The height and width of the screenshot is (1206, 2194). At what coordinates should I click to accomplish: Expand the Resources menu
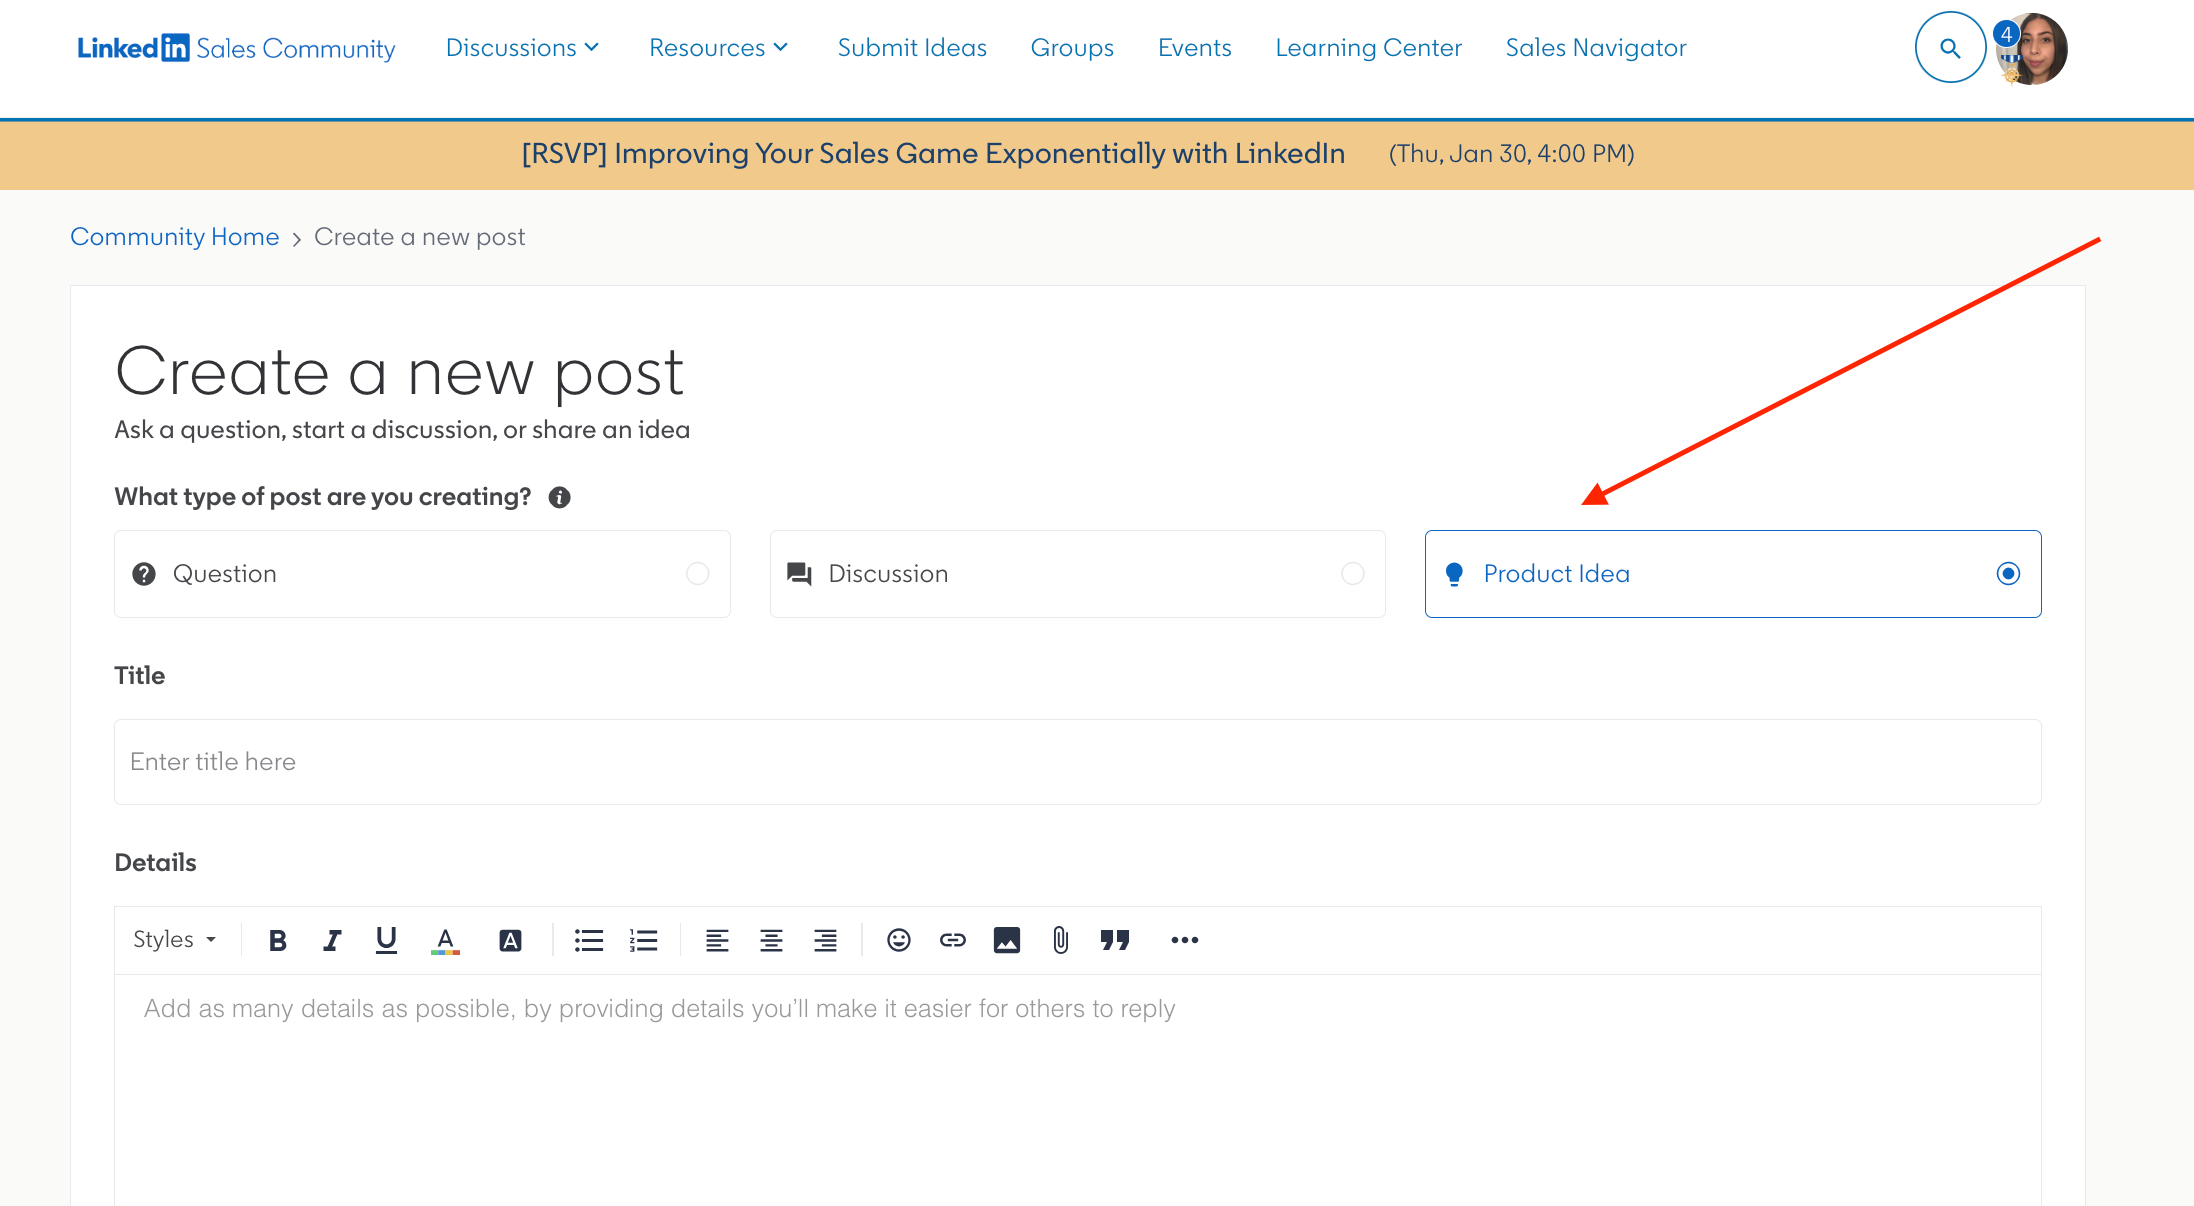click(x=719, y=48)
